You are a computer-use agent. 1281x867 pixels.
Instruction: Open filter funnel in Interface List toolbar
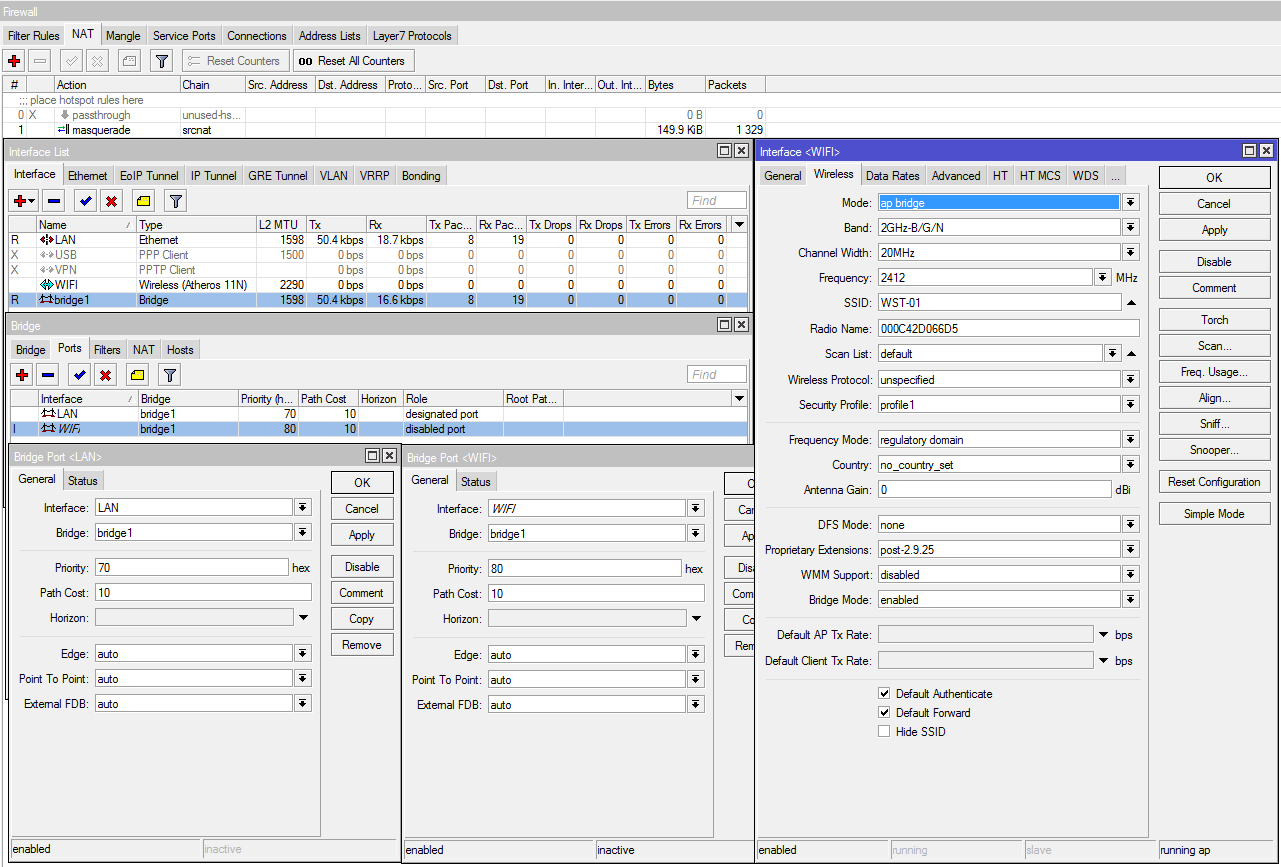pyautogui.click(x=175, y=201)
